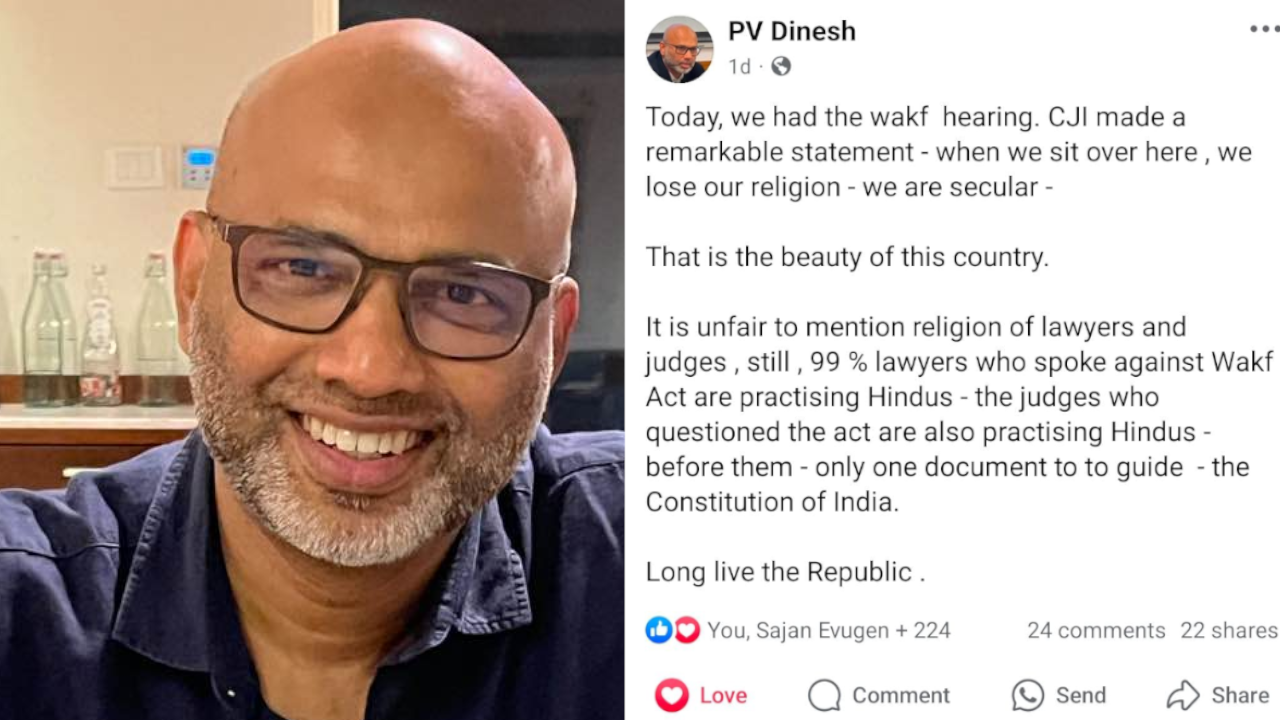Click the Send button label

pyautogui.click(x=1081, y=695)
